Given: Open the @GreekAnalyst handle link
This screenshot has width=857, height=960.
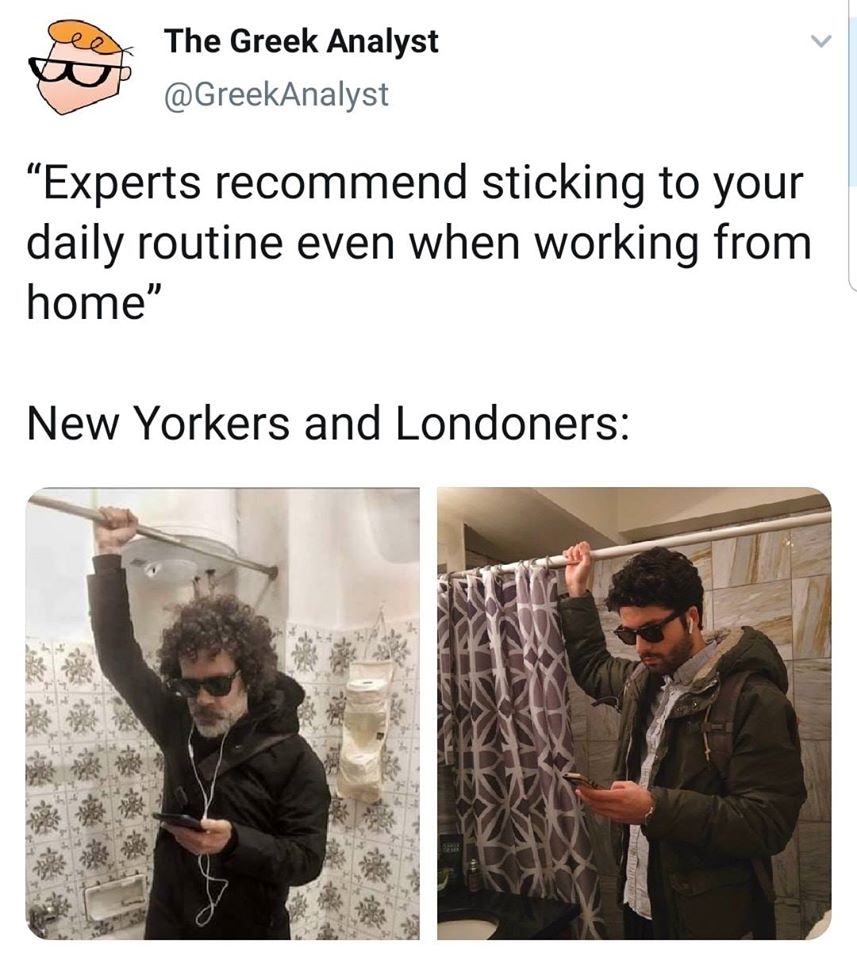Looking at the screenshot, I should pos(275,94).
